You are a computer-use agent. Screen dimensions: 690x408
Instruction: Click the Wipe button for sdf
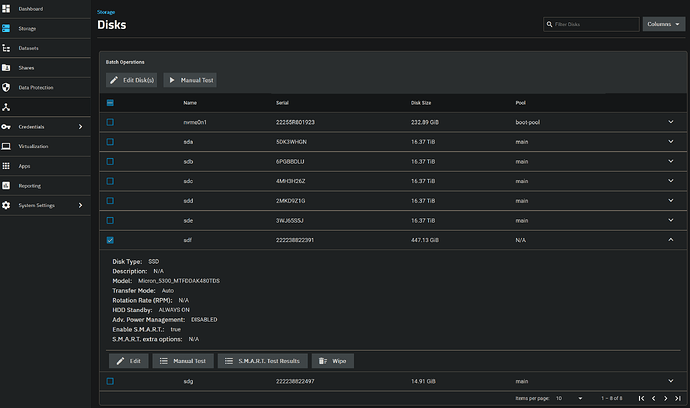(x=333, y=361)
